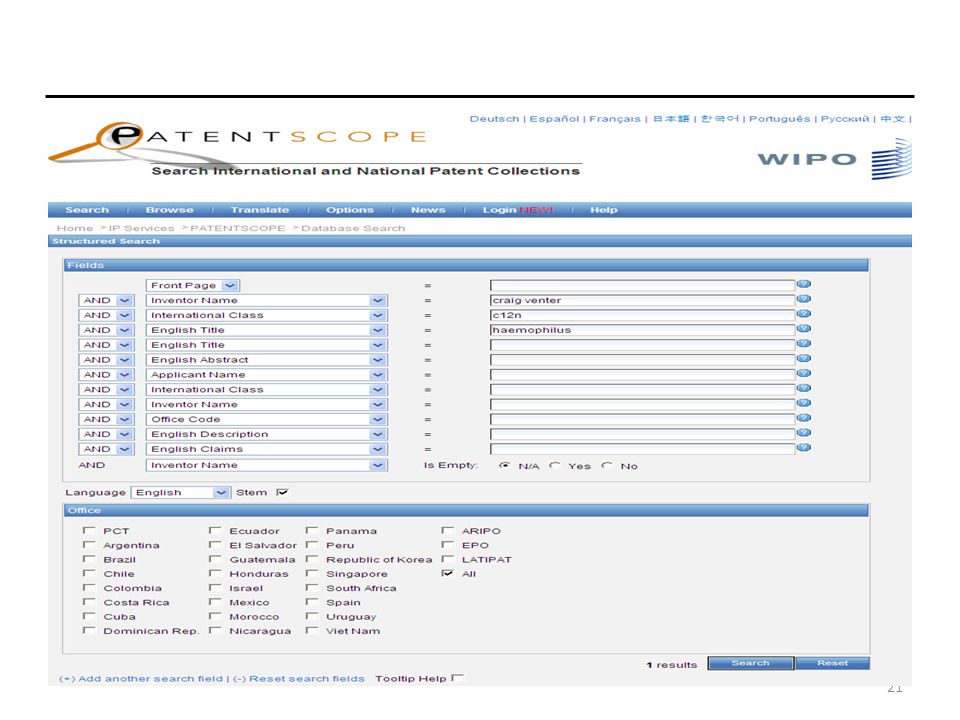Viewport: 960px width, 720px height.
Task: Open the Options menu
Action: coord(350,210)
